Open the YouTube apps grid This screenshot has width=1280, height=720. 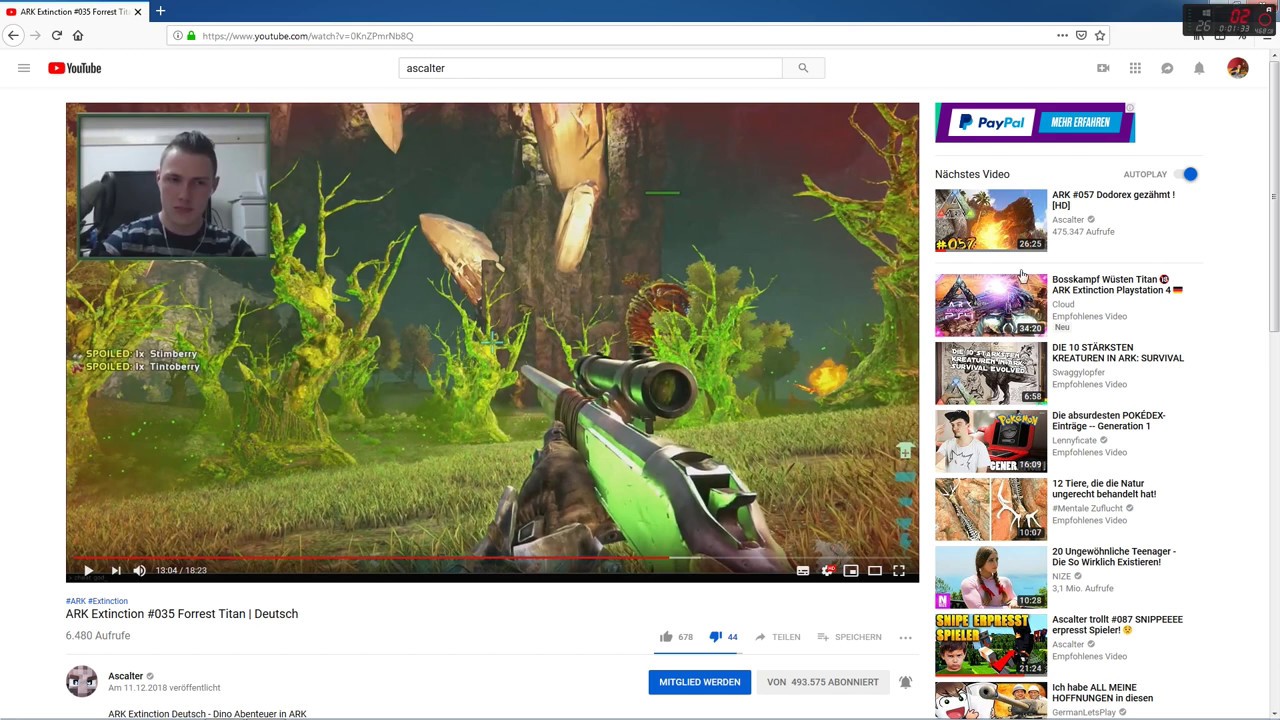(1135, 68)
